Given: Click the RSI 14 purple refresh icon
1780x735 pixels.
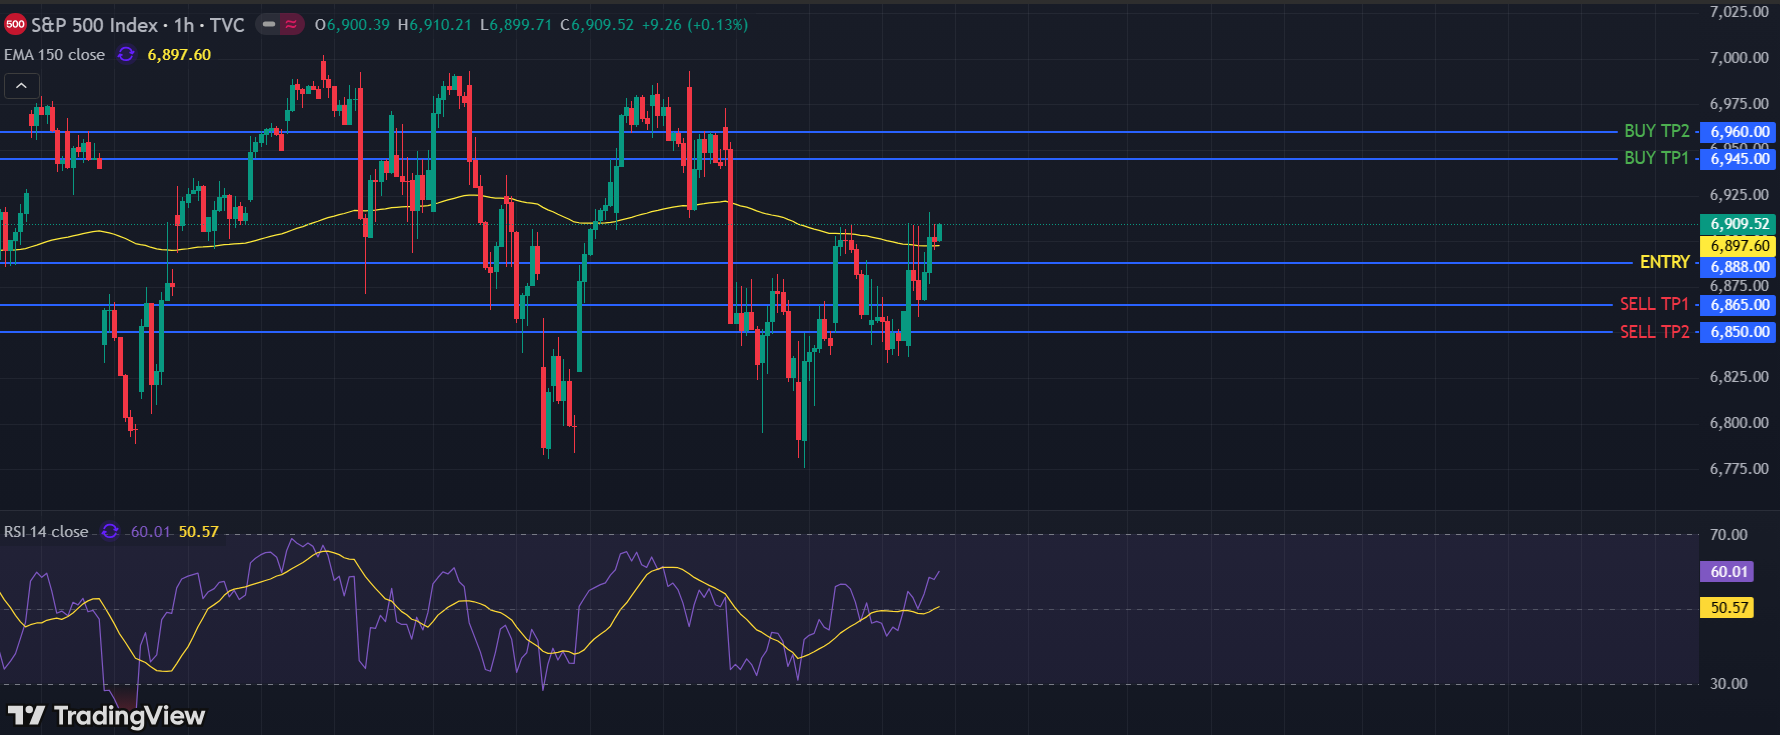Looking at the screenshot, I should (110, 532).
